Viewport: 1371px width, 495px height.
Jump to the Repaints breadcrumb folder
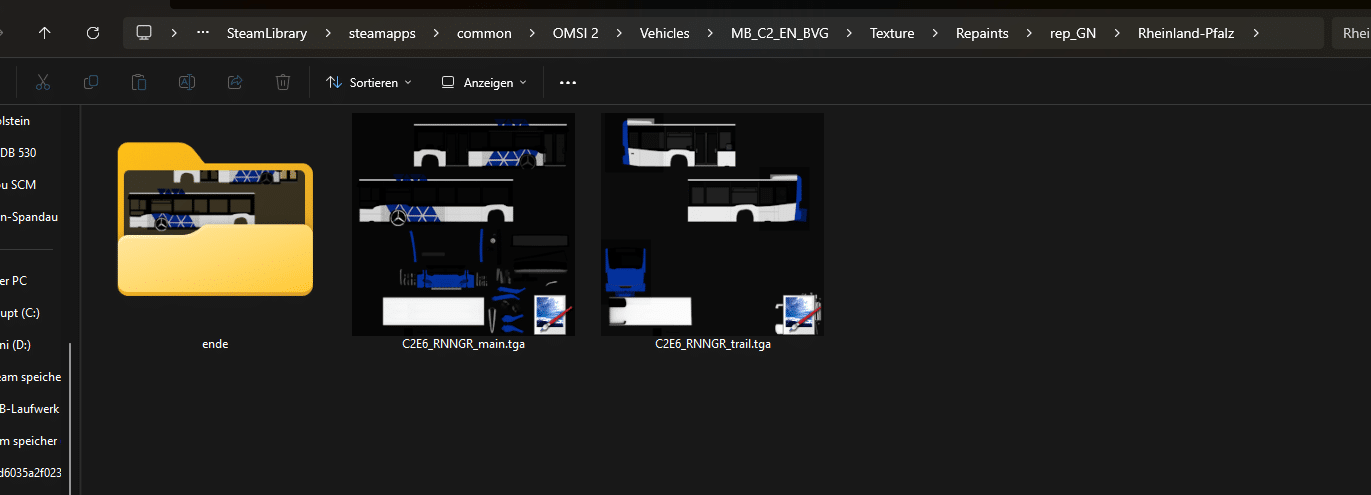(x=980, y=33)
